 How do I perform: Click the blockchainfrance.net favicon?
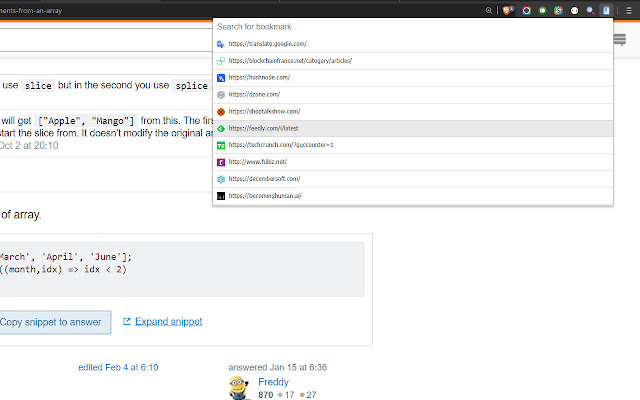point(221,61)
